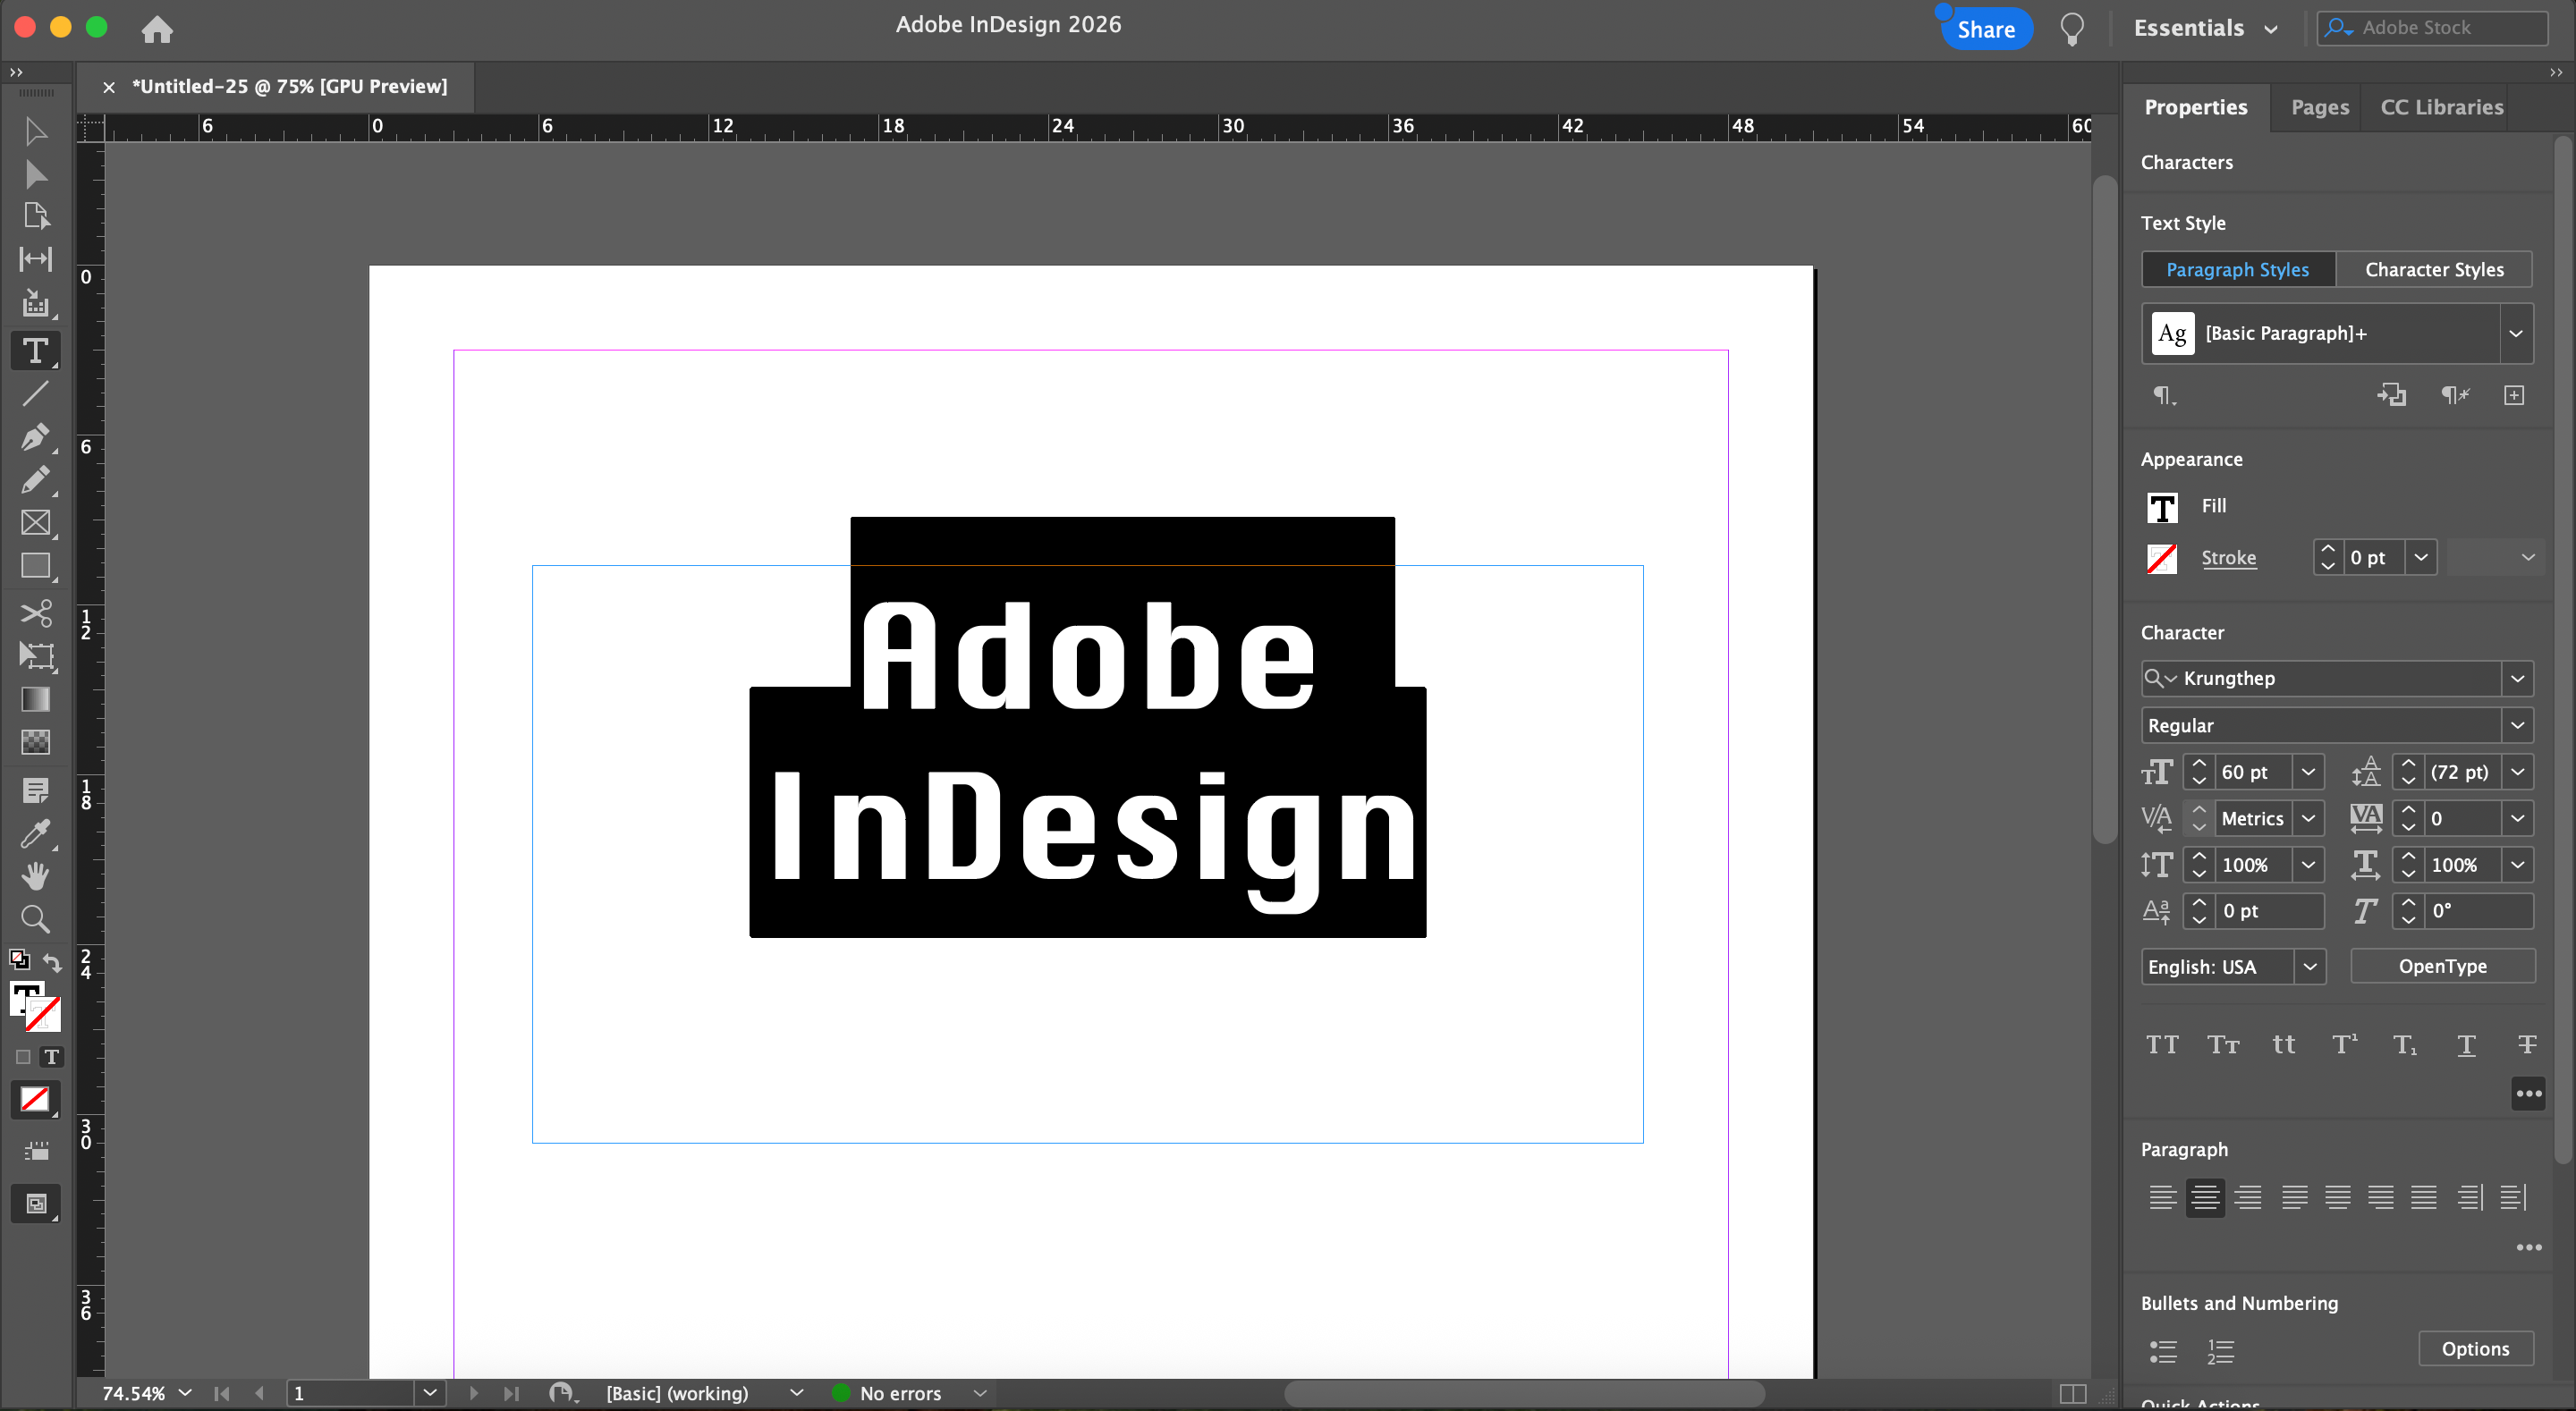Image resolution: width=2576 pixels, height=1411 pixels.
Task: Click the OpenType button
Action: 2441,966
